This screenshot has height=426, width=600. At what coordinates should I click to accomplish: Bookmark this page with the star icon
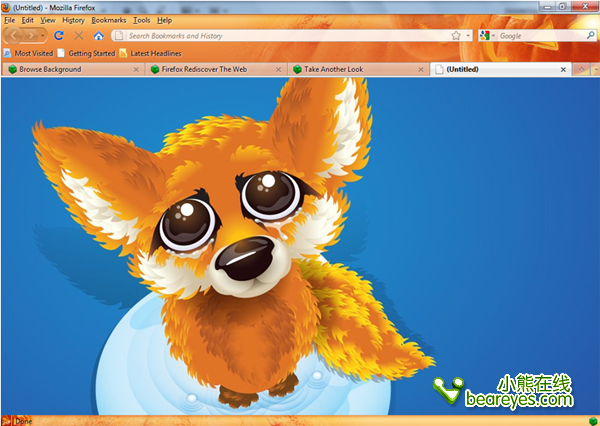[456, 36]
